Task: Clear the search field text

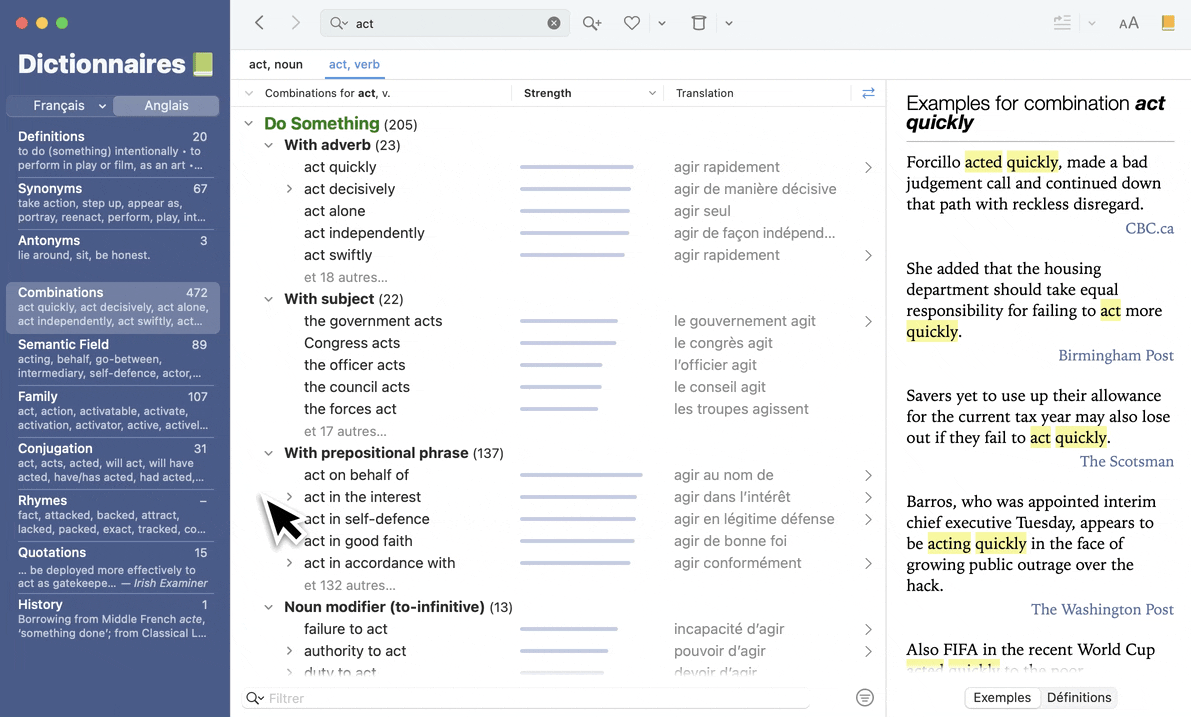Action: 554,23
